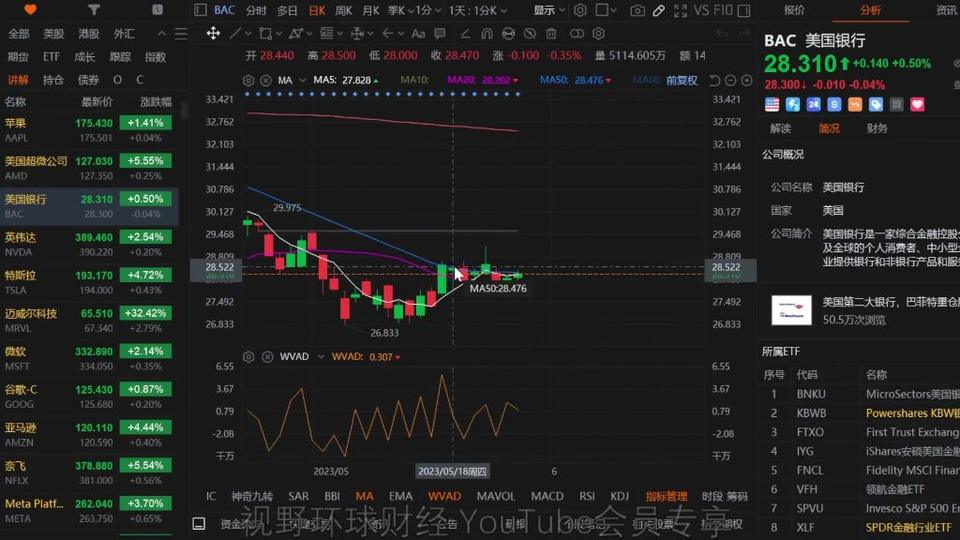Select 英伟达 NVDA in watchlist
960x540 pixels.
pos(89,244)
